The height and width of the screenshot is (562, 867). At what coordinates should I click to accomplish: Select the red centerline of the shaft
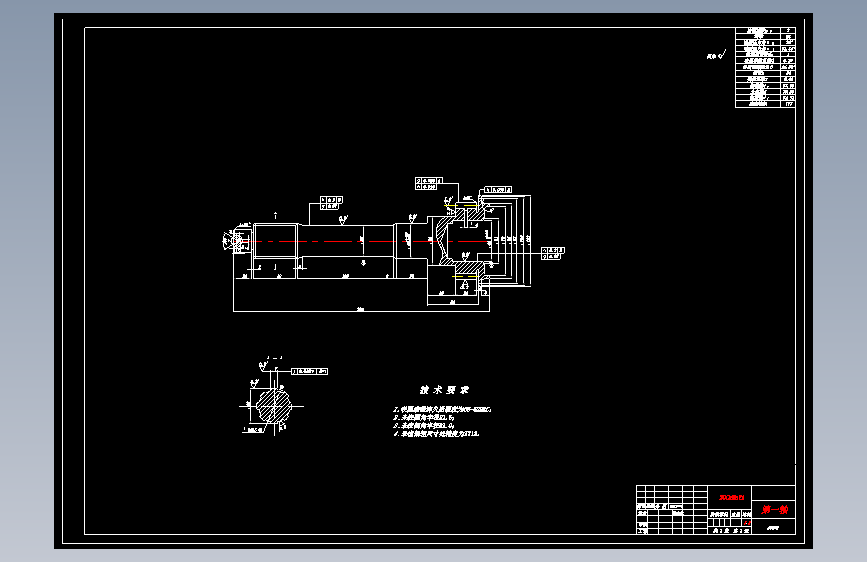coord(361,241)
